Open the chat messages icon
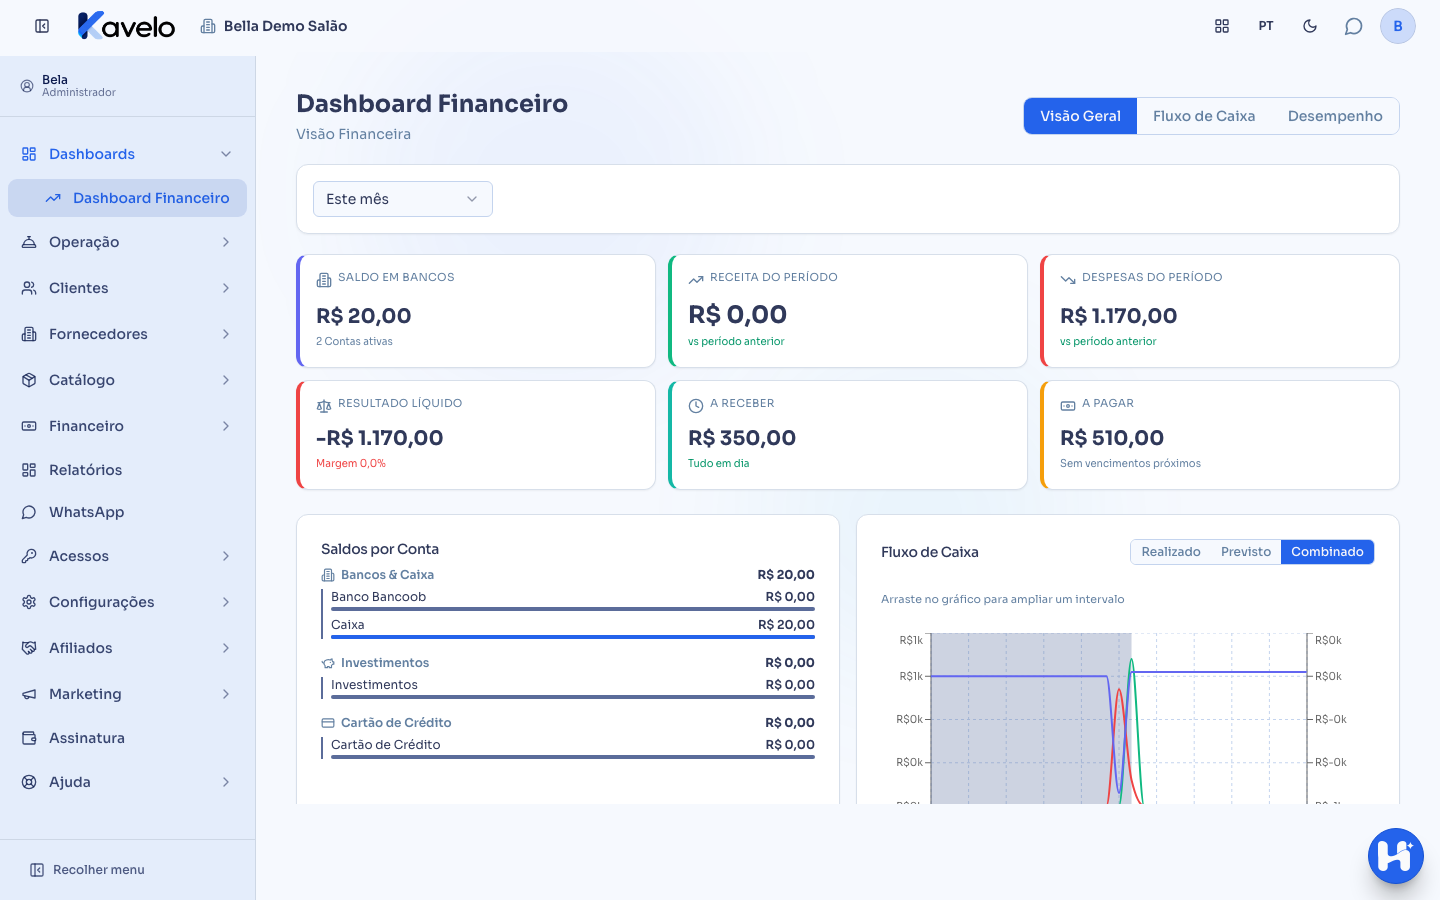 (1354, 26)
